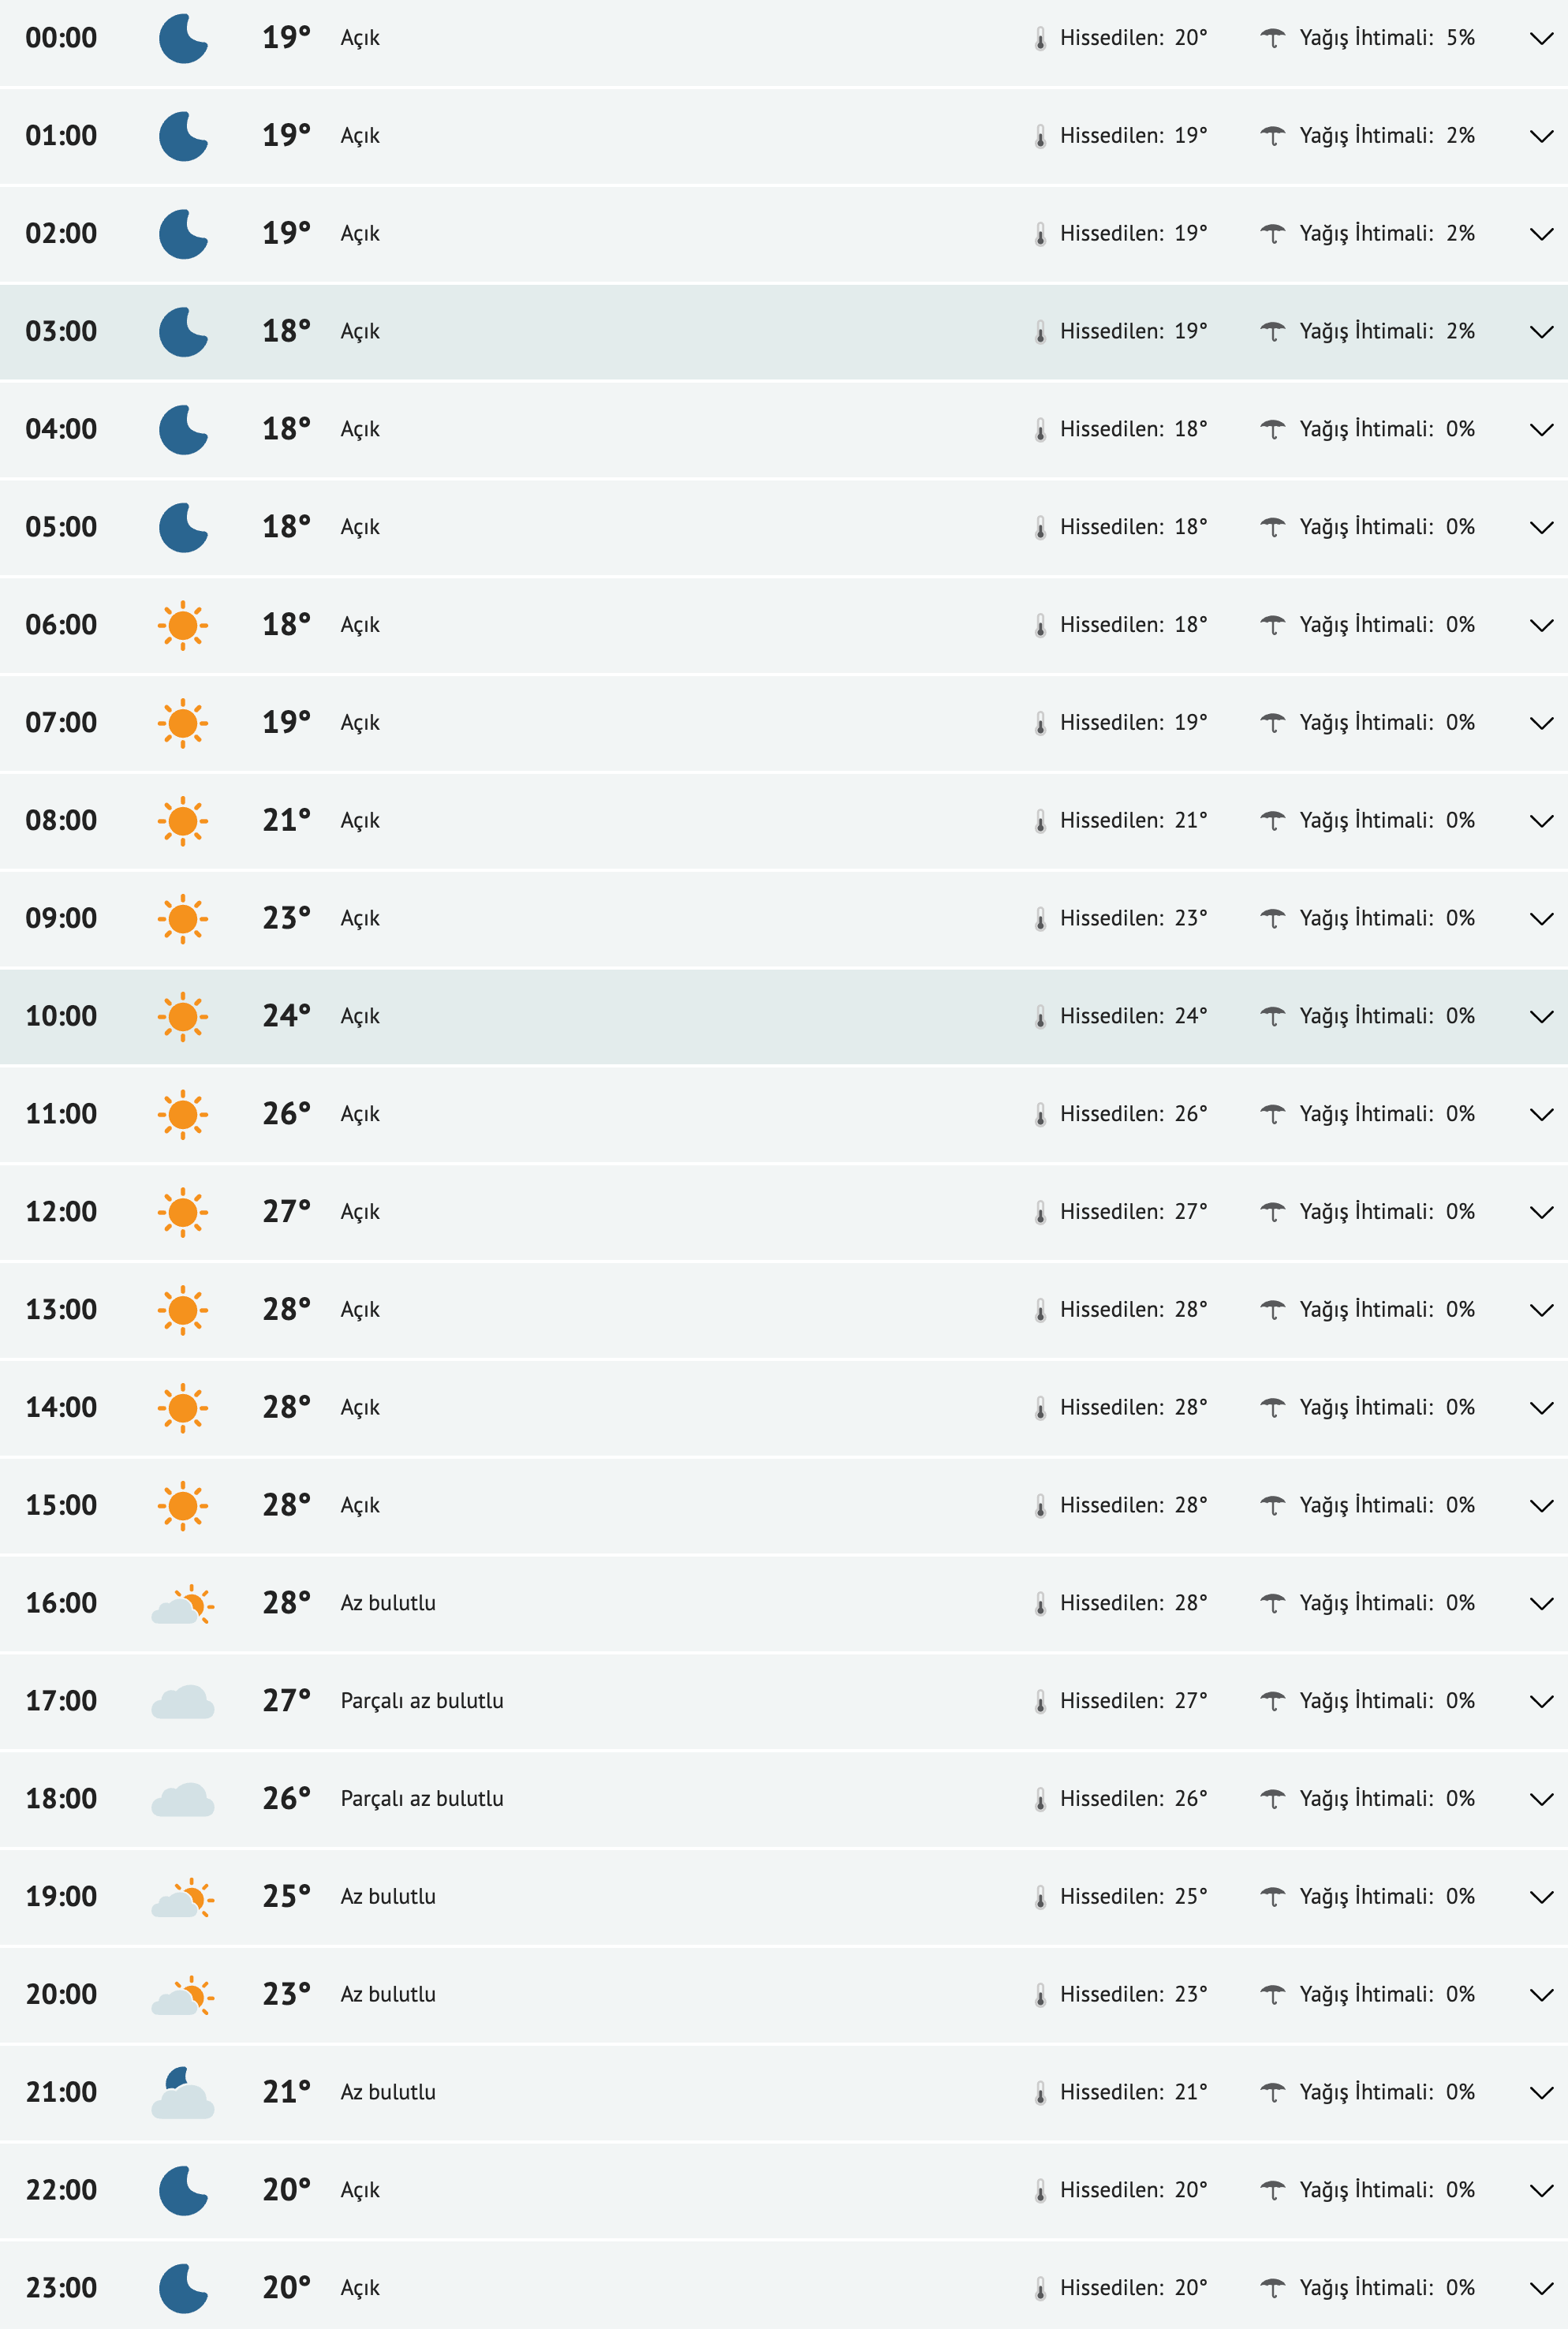This screenshot has width=1568, height=2329.
Task: Click the sun icon at 06:00
Action: [x=183, y=626]
